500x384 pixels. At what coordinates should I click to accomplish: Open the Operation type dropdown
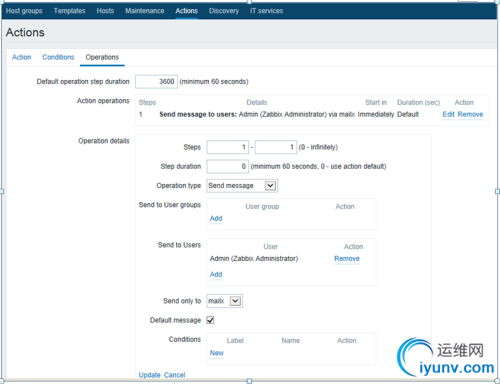pos(242,186)
